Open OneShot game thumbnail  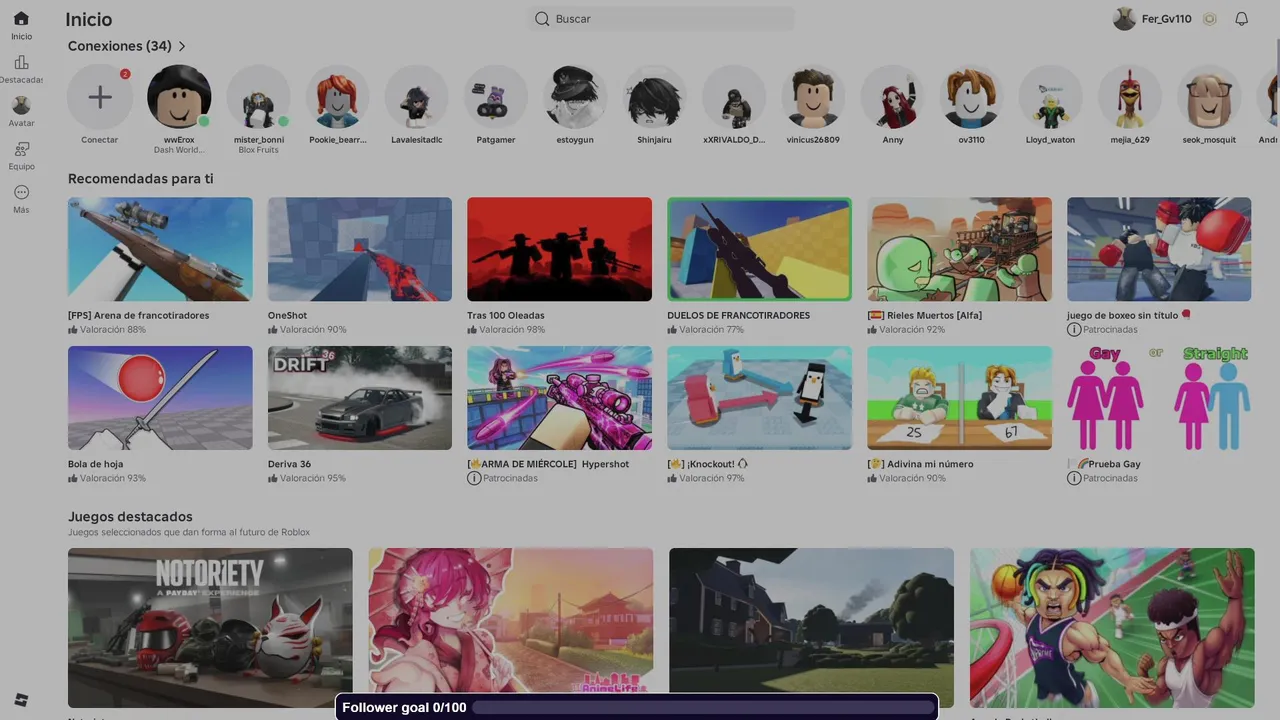[360, 249]
